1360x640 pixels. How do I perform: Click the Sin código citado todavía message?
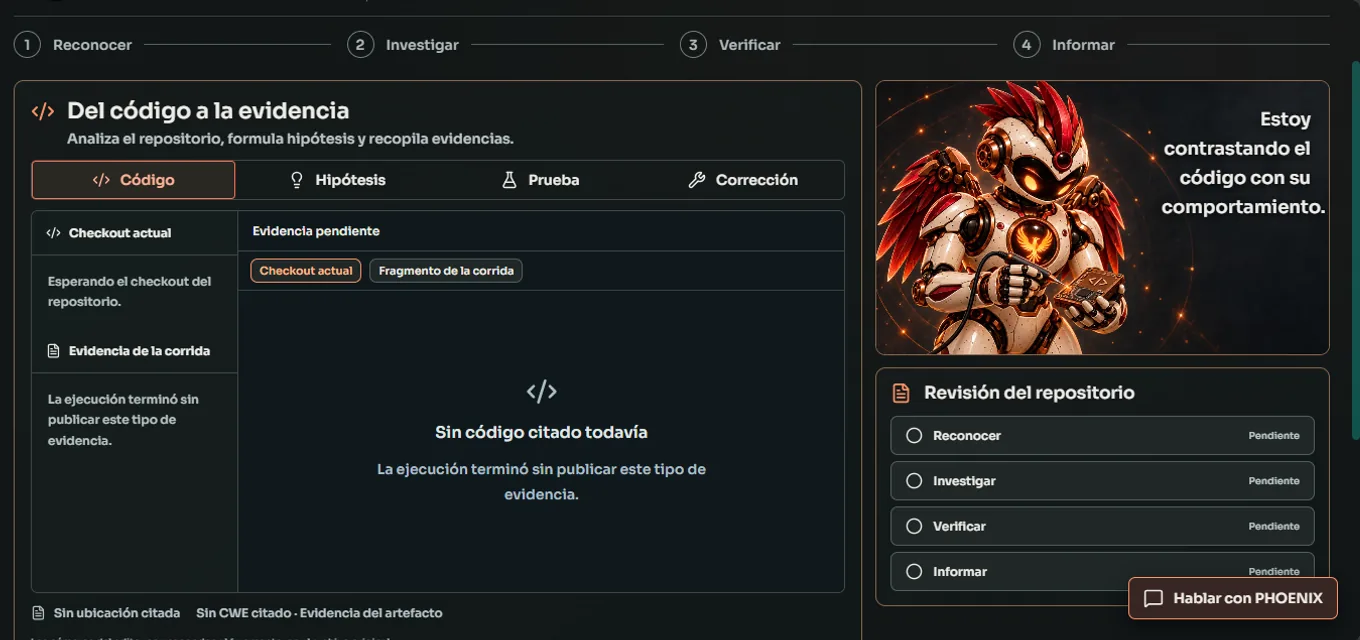pos(541,433)
